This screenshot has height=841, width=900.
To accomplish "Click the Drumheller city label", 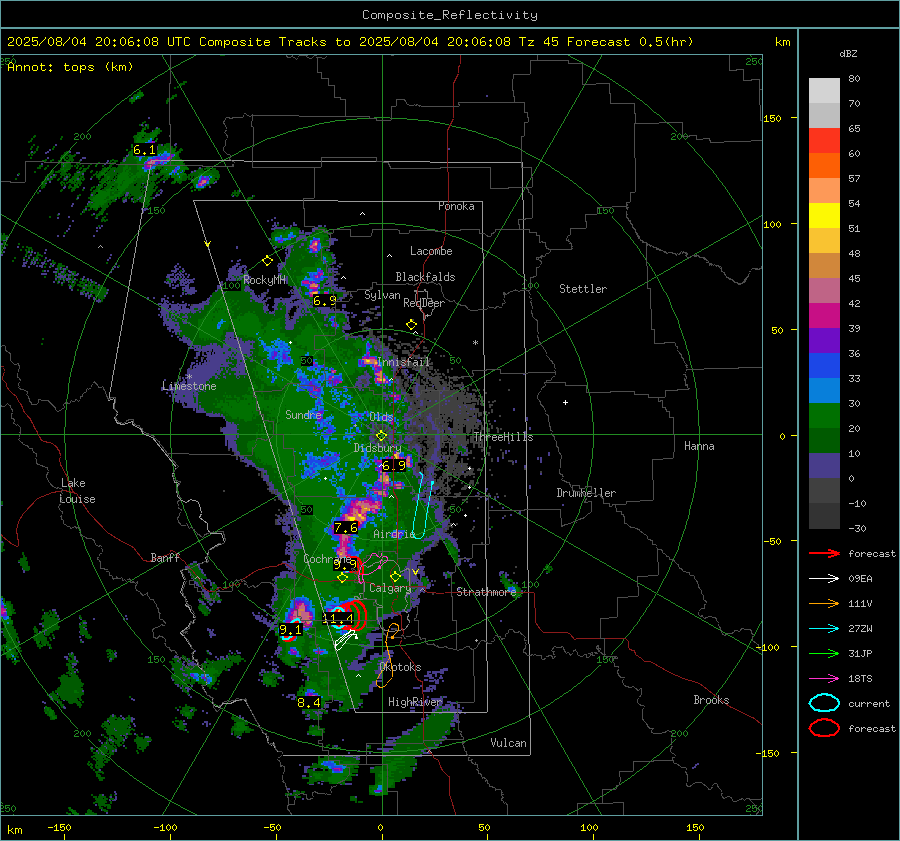I will (x=586, y=493).
